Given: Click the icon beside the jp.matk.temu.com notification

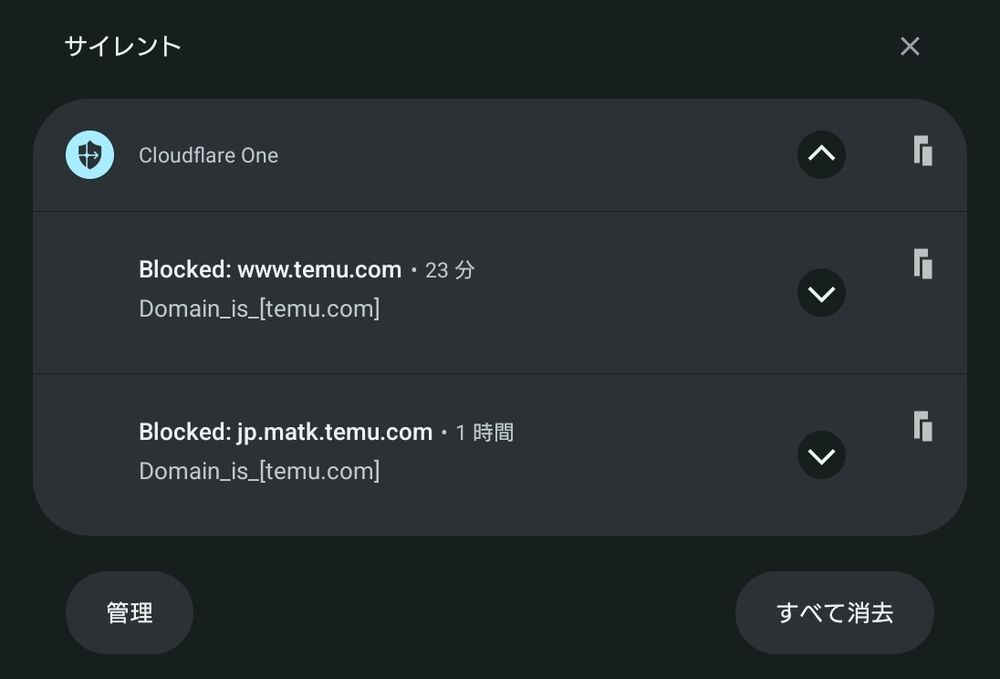Looking at the screenshot, I should 923,426.
